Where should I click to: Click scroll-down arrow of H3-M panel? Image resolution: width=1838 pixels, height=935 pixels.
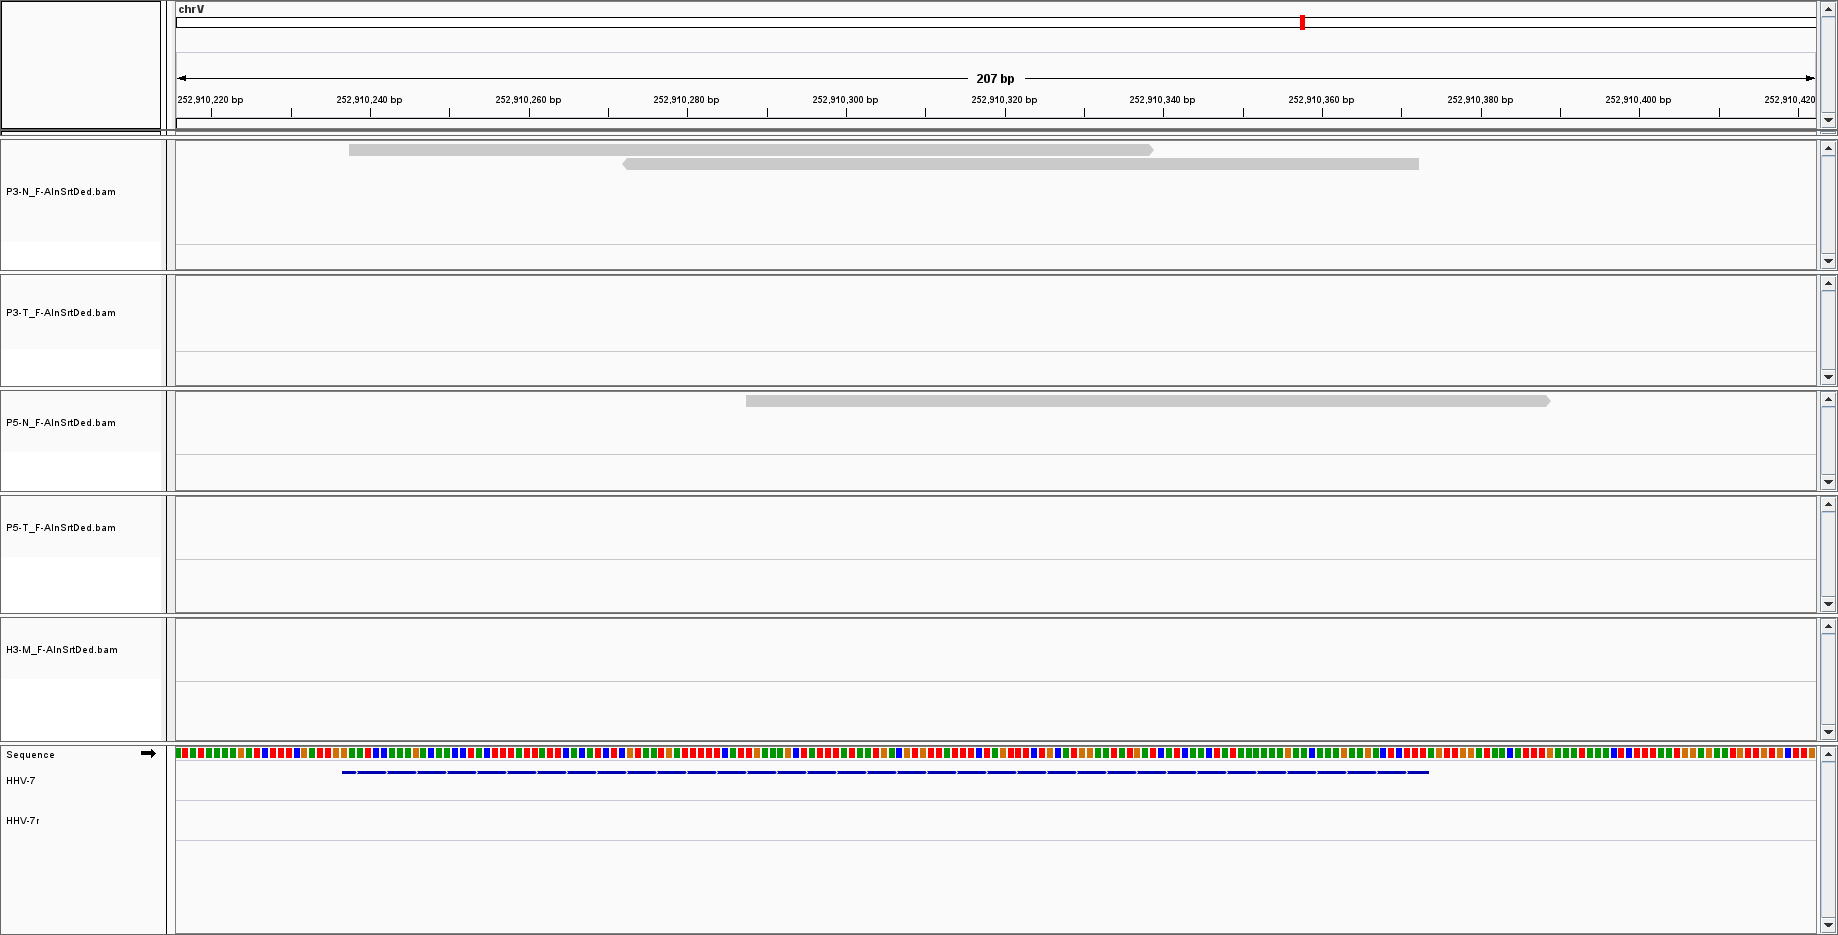point(1828,731)
